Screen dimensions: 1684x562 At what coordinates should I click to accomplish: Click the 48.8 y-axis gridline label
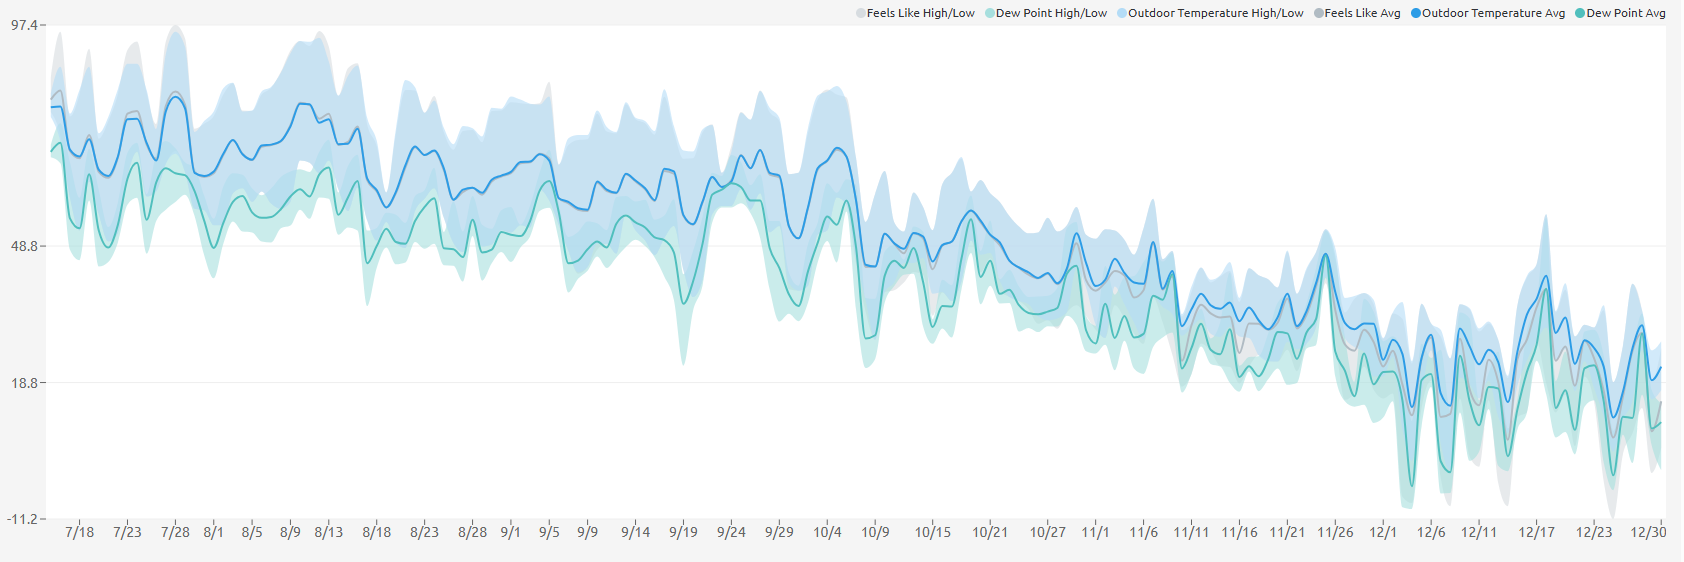[x=24, y=246]
